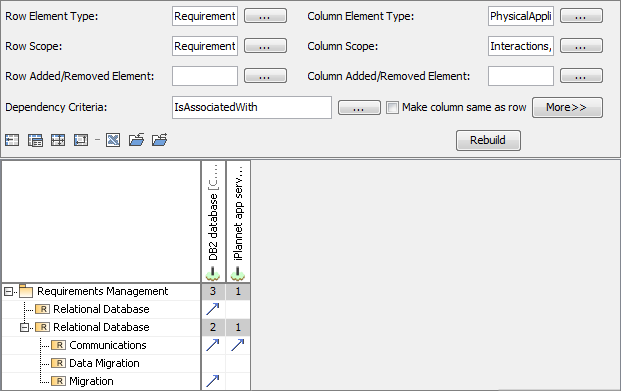The width and height of the screenshot is (621, 391).
Task: Click the R icon beside the last Migration row
Action: (59, 381)
